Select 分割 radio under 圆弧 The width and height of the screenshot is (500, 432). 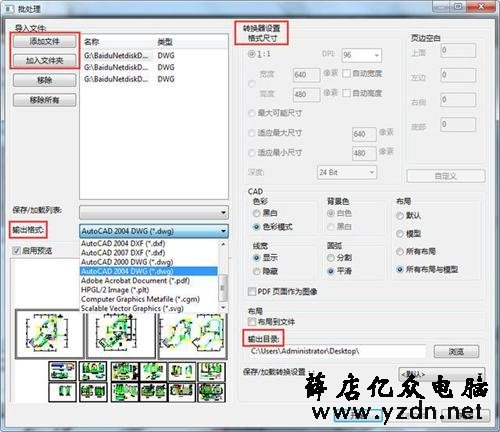pos(331,258)
